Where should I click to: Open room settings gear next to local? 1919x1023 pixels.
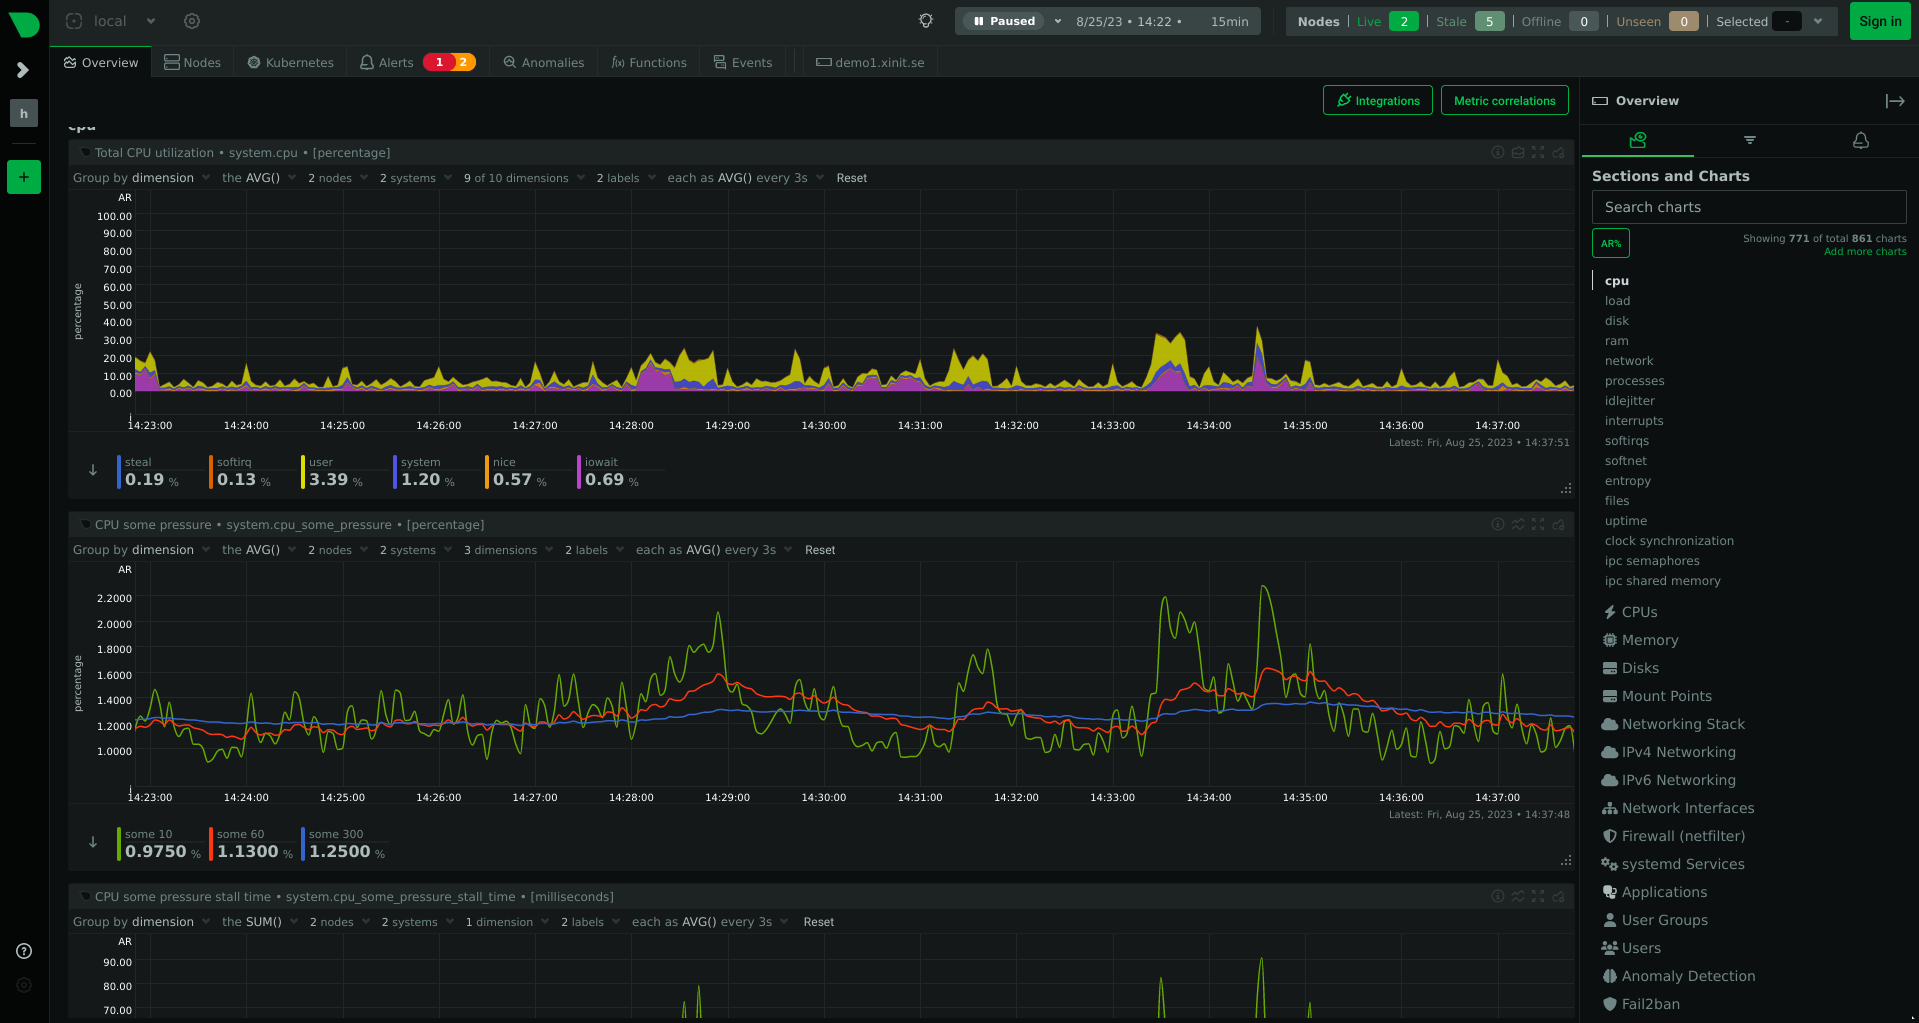[192, 21]
